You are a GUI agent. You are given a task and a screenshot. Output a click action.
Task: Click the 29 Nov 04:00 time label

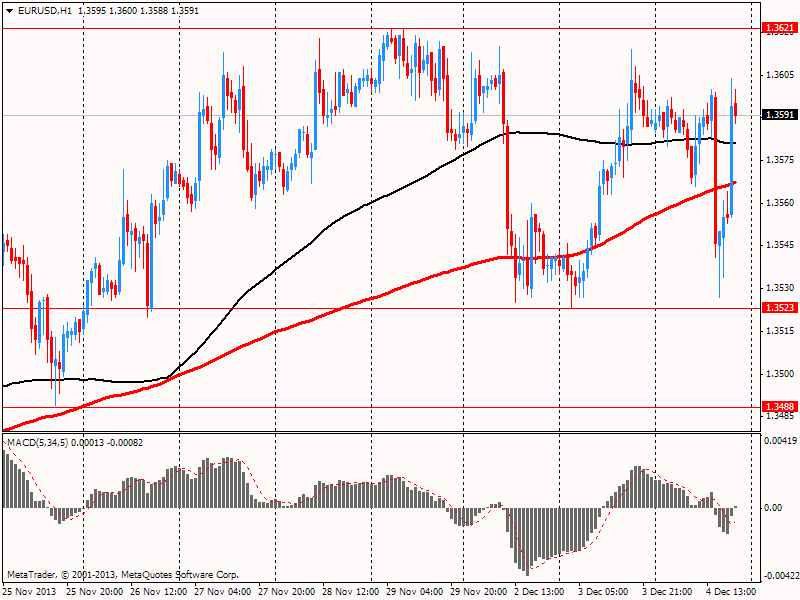coord(415,592)
